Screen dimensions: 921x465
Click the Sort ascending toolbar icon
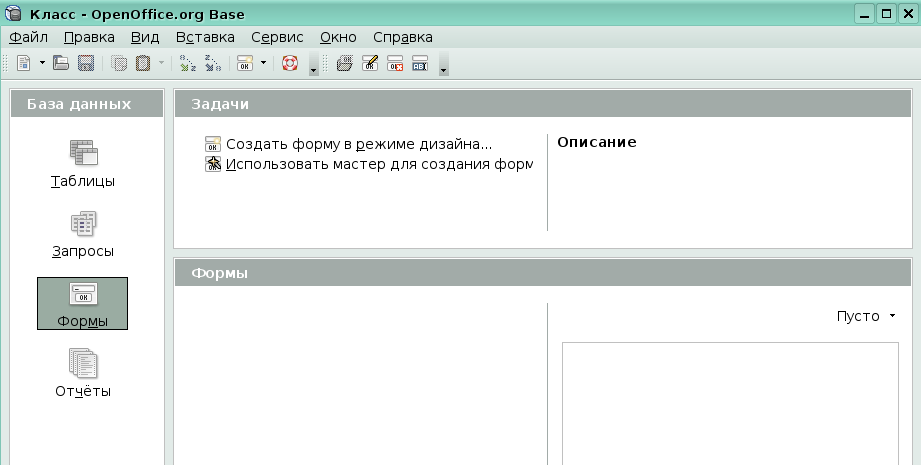pos(186,63)
